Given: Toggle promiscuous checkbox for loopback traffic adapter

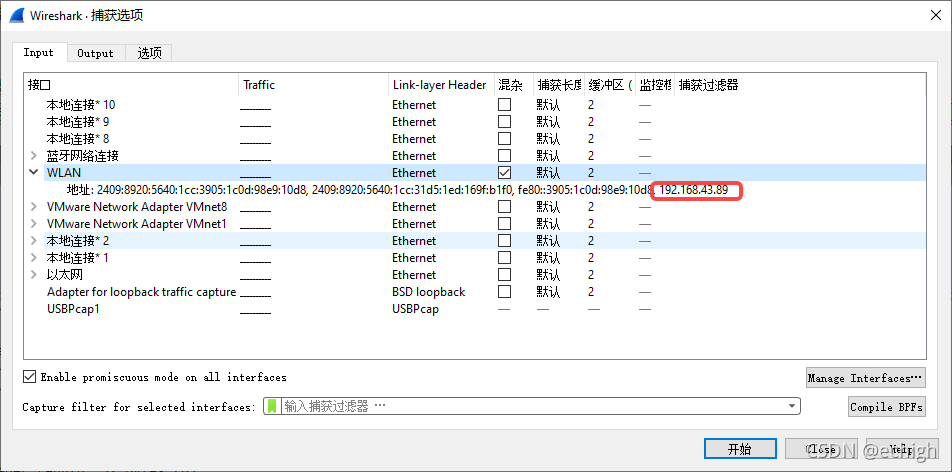Looking at the screenshot, I should 504,292.
